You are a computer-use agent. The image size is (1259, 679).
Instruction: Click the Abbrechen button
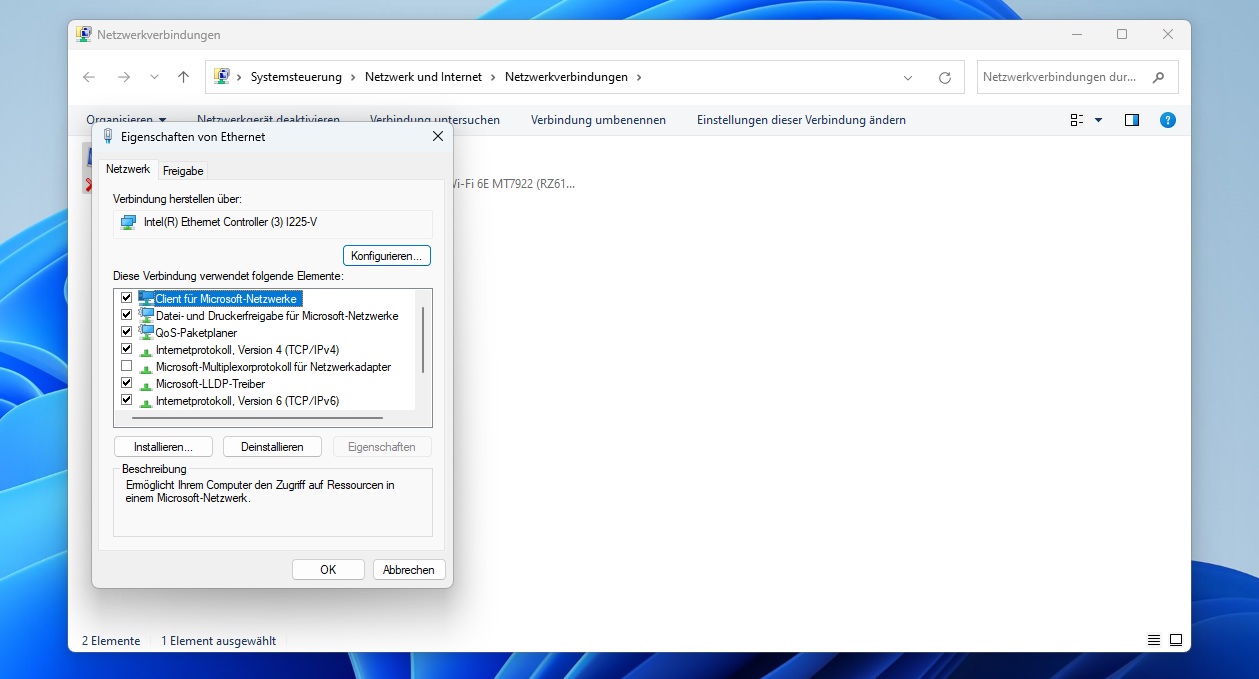[x=409, y=569]
